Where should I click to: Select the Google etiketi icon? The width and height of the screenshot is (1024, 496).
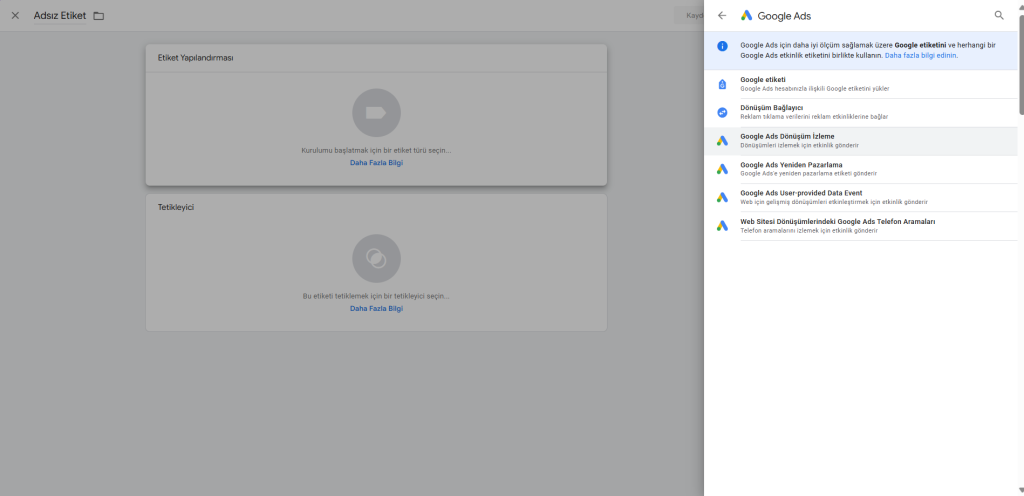pyautogui.click(x=722, y=84)
